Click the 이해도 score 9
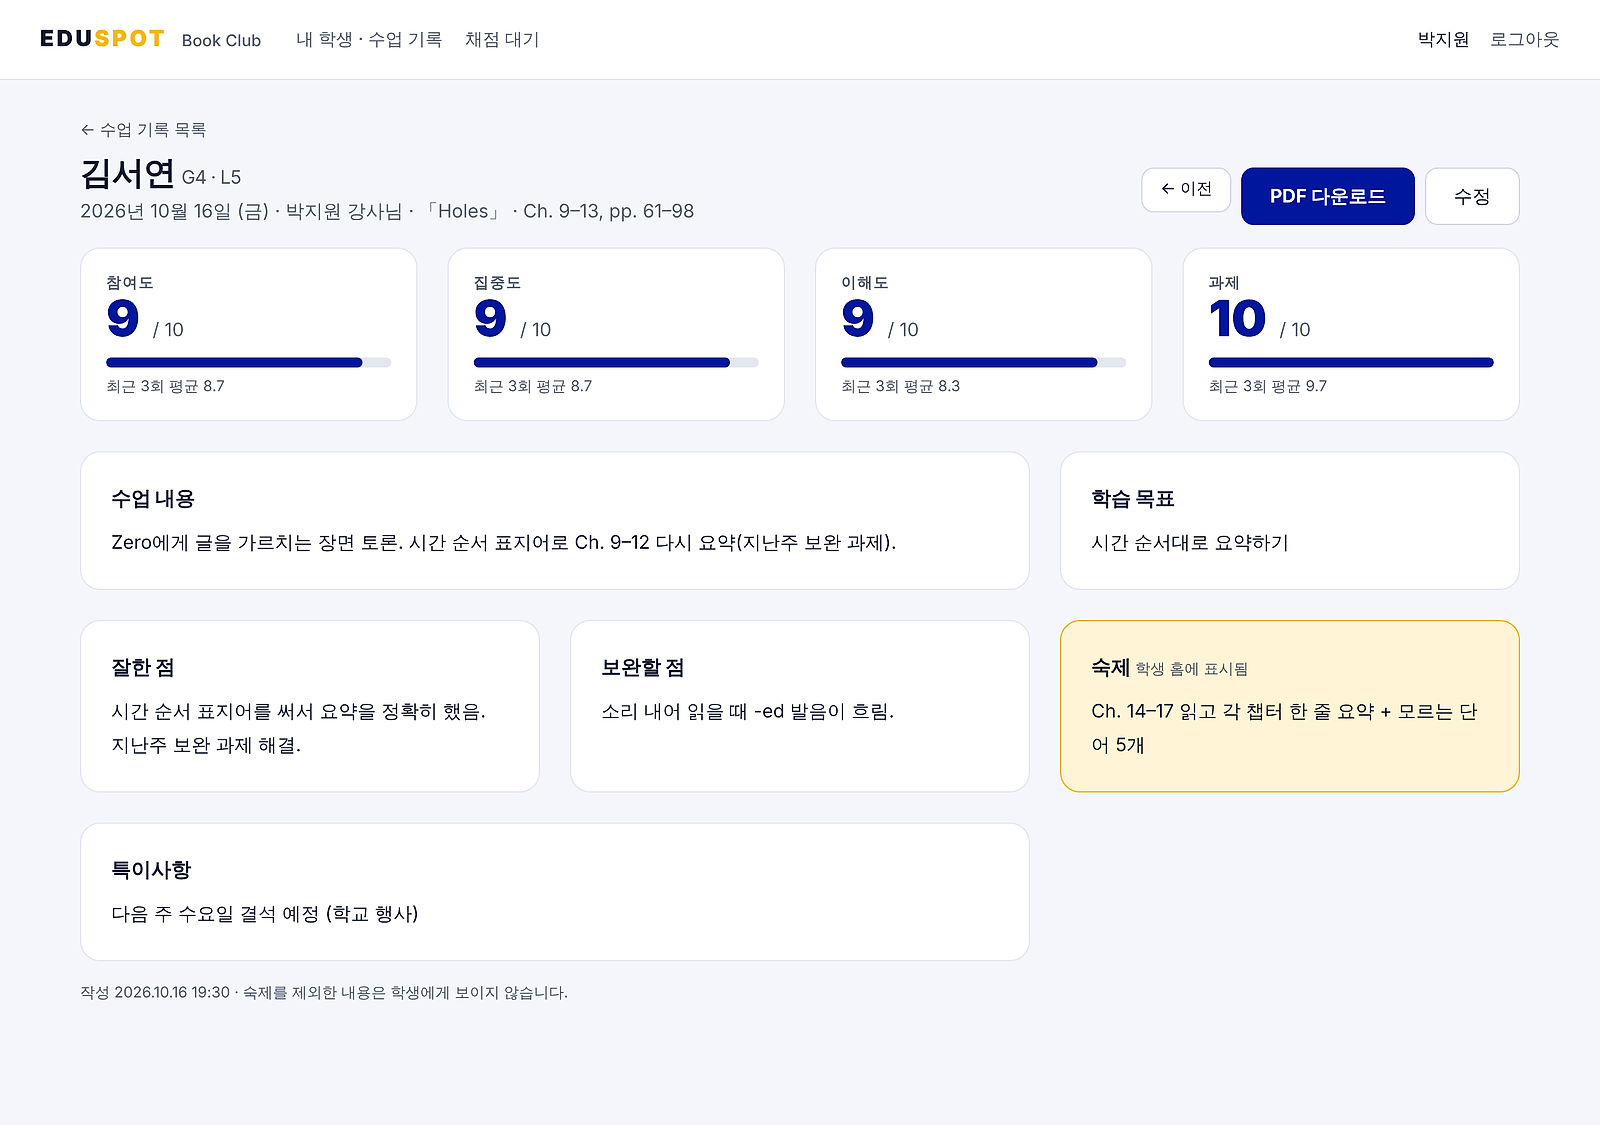Viewport: 1600px width, 1125px height. [857, 319]
